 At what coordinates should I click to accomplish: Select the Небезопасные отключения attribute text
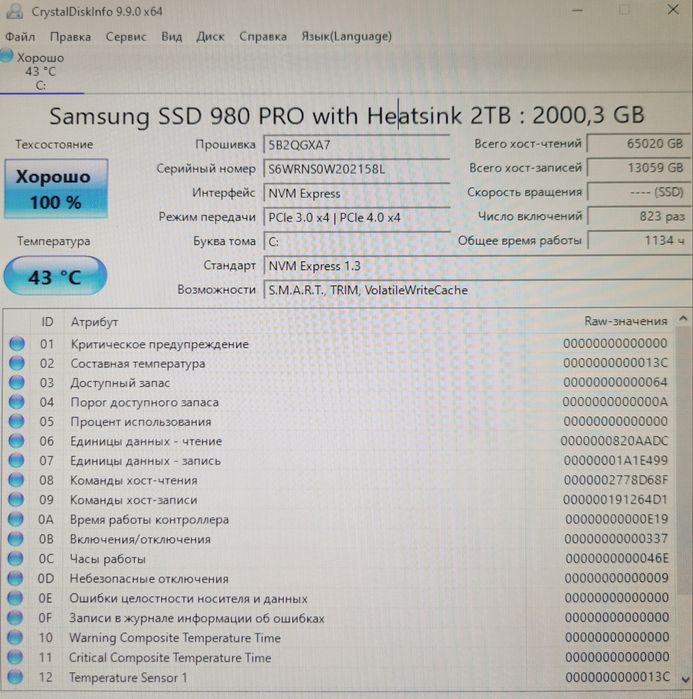click(149, 579)
